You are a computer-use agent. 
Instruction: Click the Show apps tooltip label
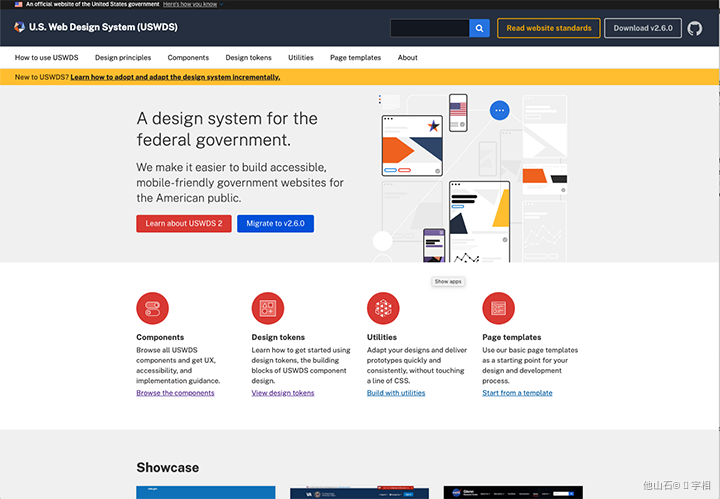click(x=448, y=281)
